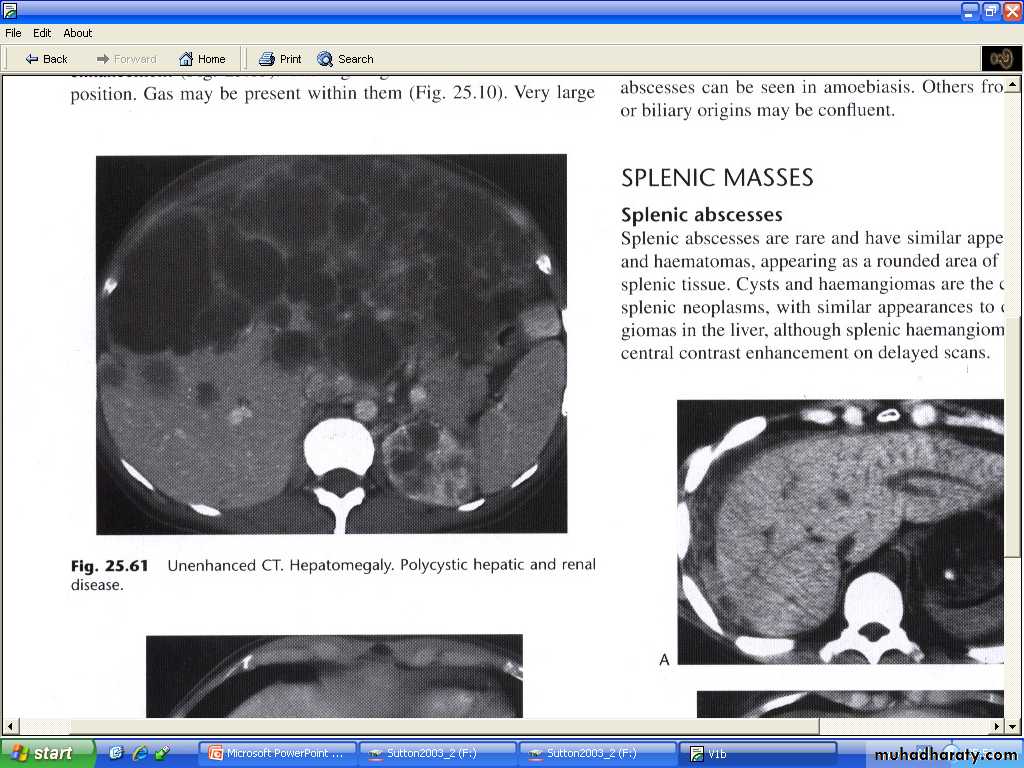This screenshot has height=768, width=1024.
Task: Click the logo icon at toolbar right
Action: [x=1000, y=58]
